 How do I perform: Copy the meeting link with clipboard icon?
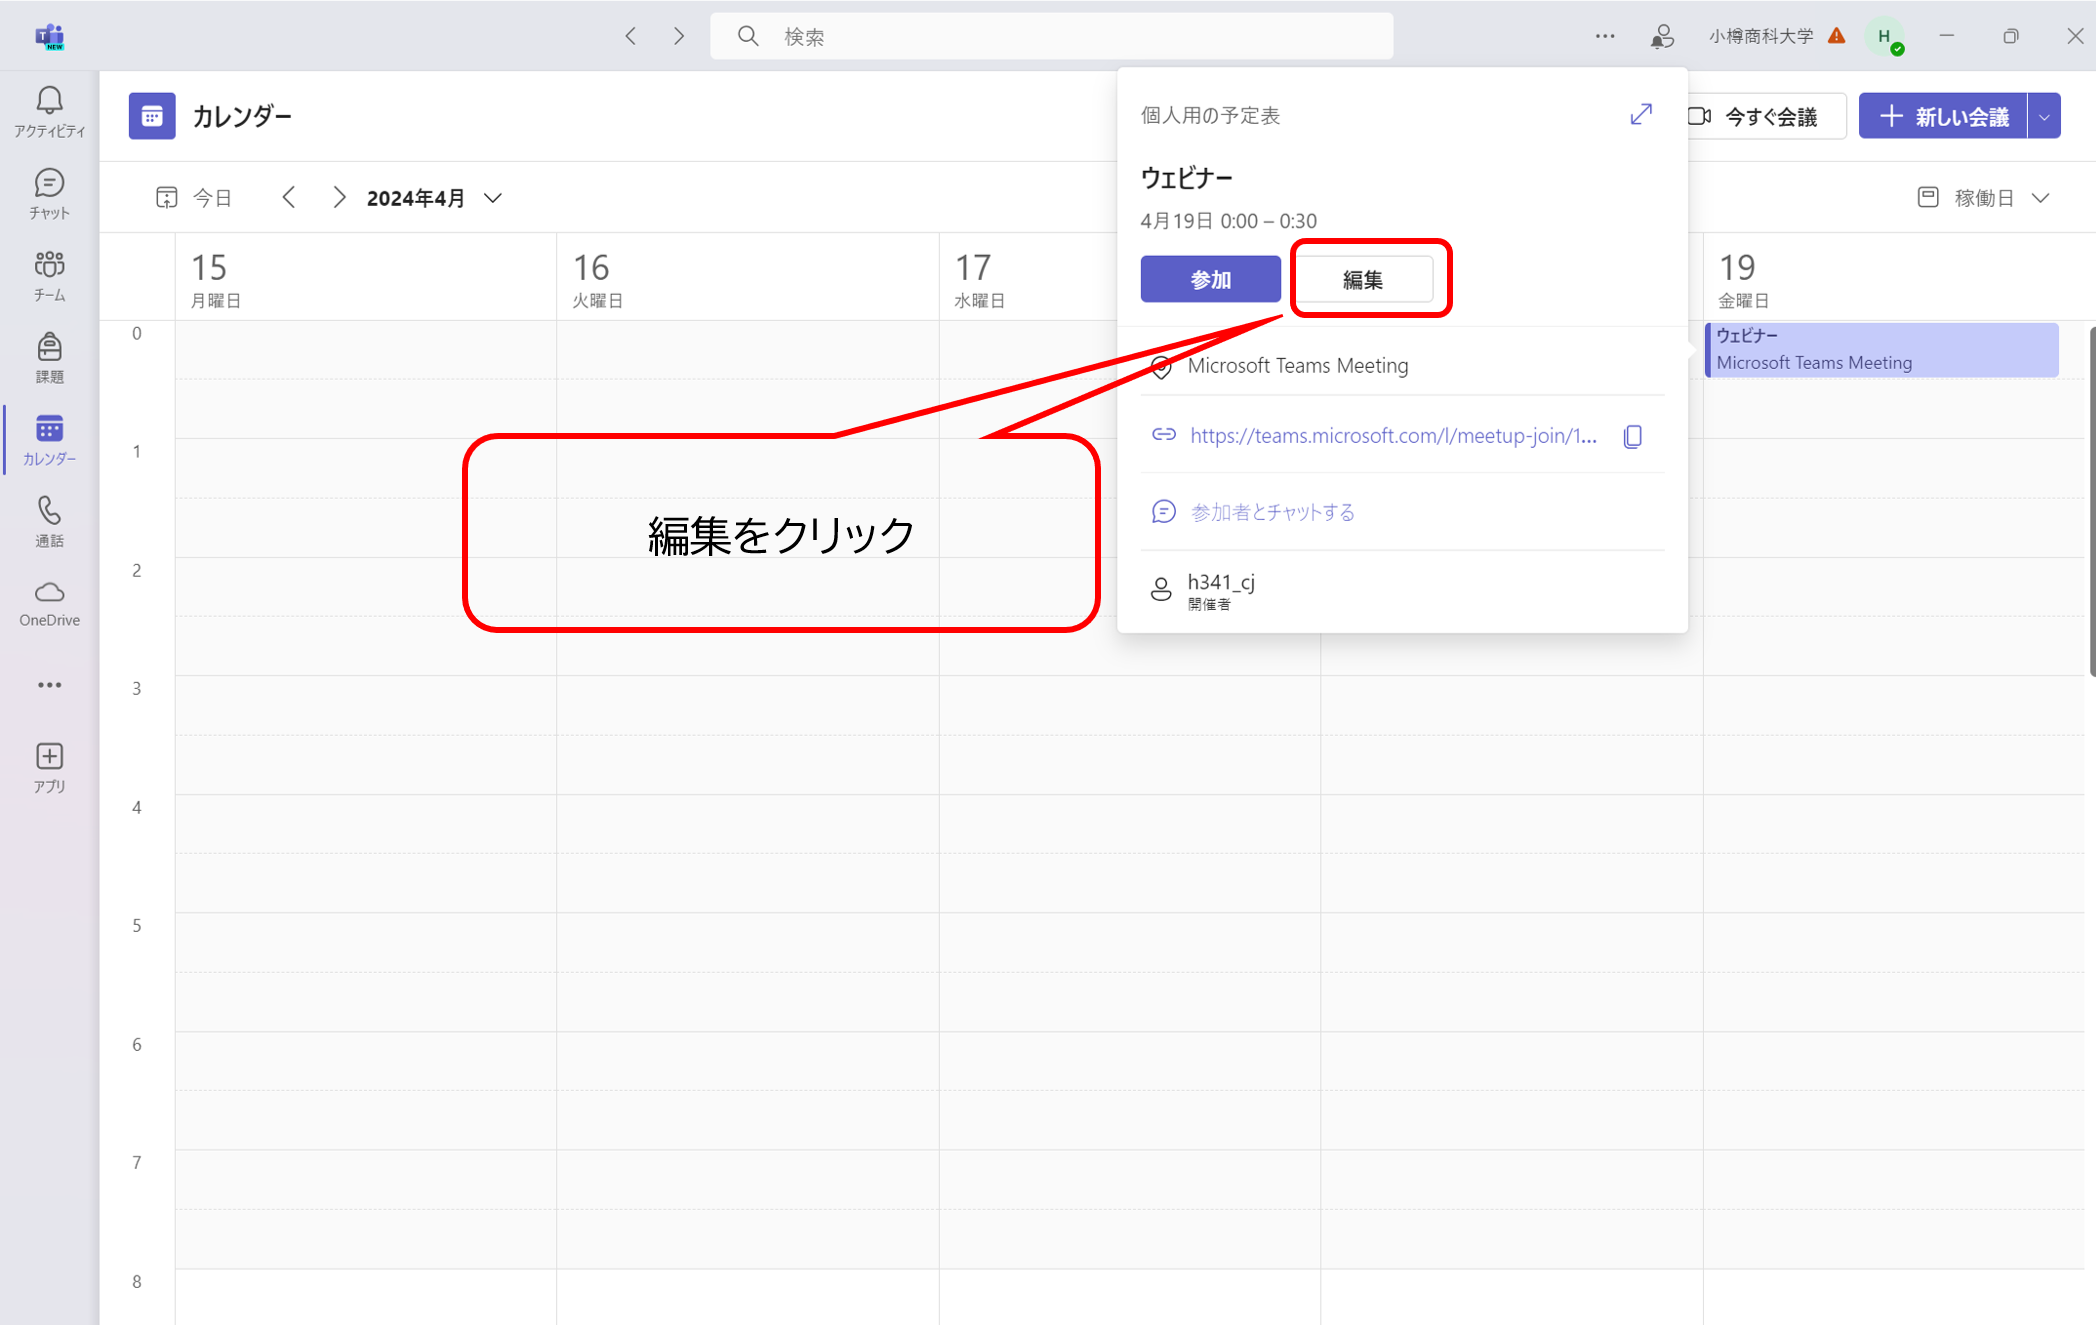[1632, 436]
